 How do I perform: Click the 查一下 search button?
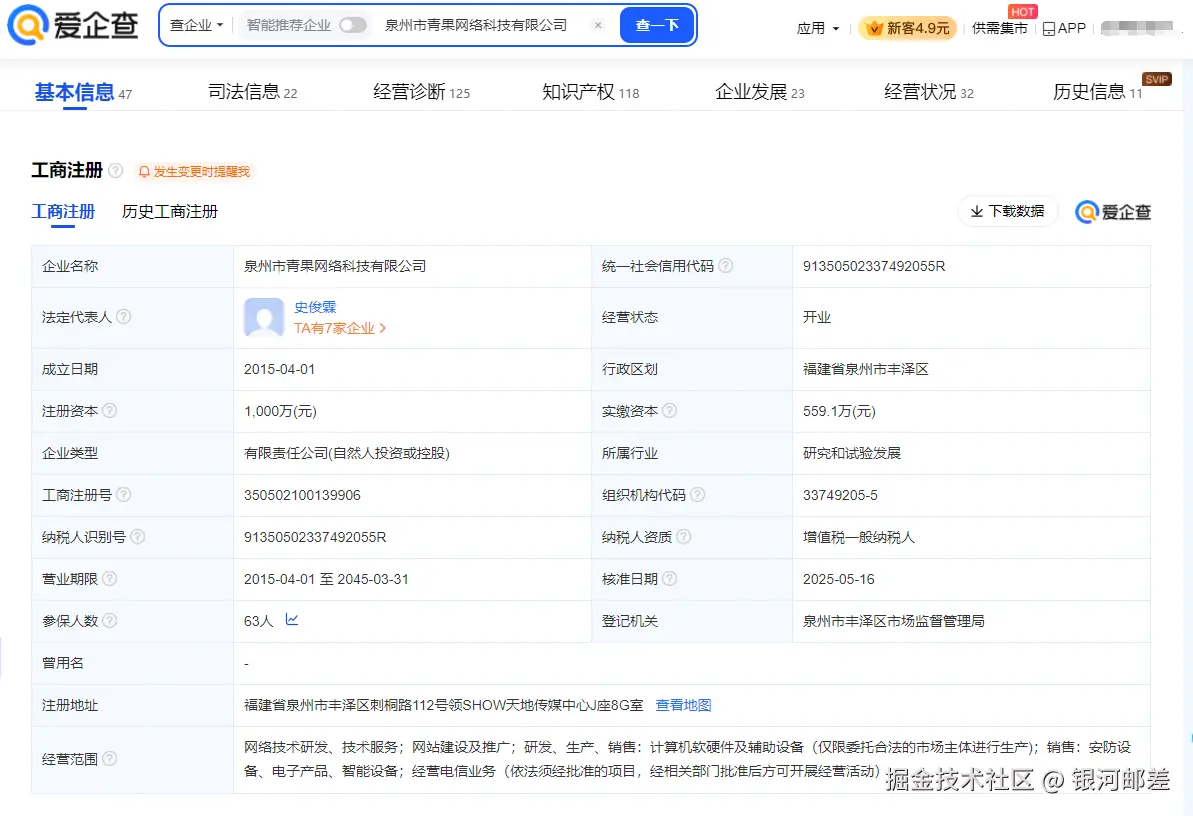[657, 25]
